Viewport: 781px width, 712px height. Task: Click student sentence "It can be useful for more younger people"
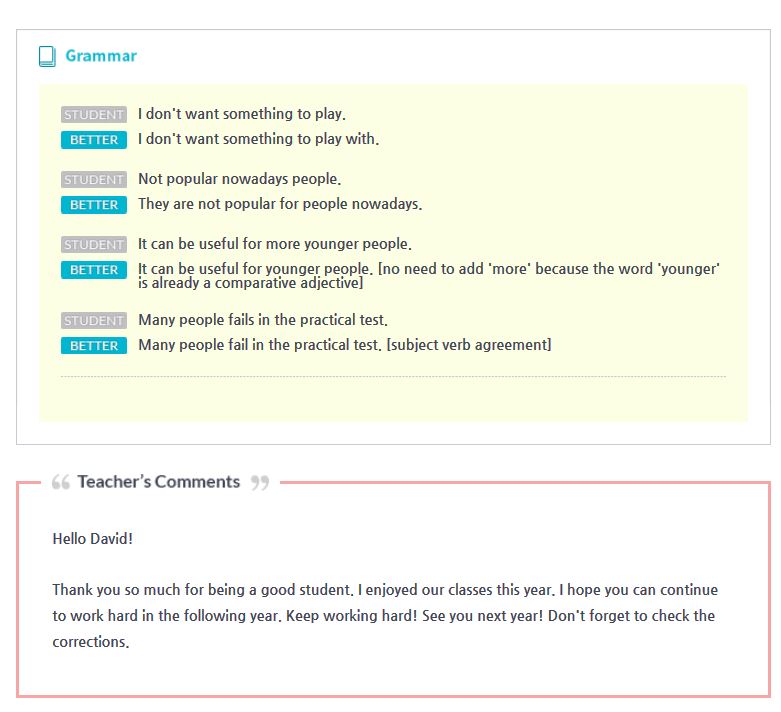274,245
